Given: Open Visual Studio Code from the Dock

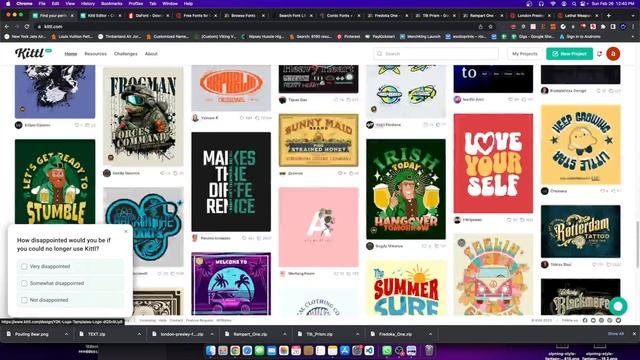Looking at the screenshot, I should [x=369, y=350].
